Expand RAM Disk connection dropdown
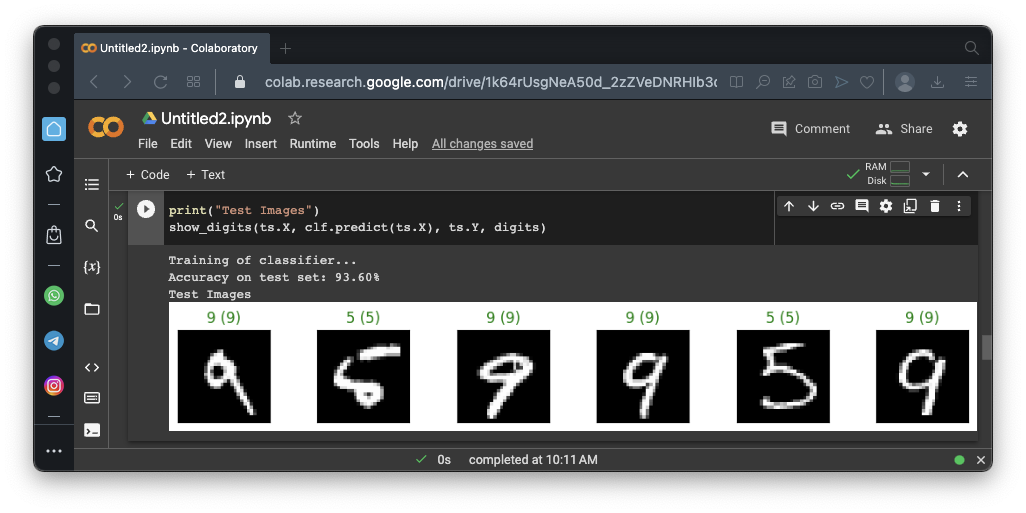The image size is (1026, 513). click(925, 174)
